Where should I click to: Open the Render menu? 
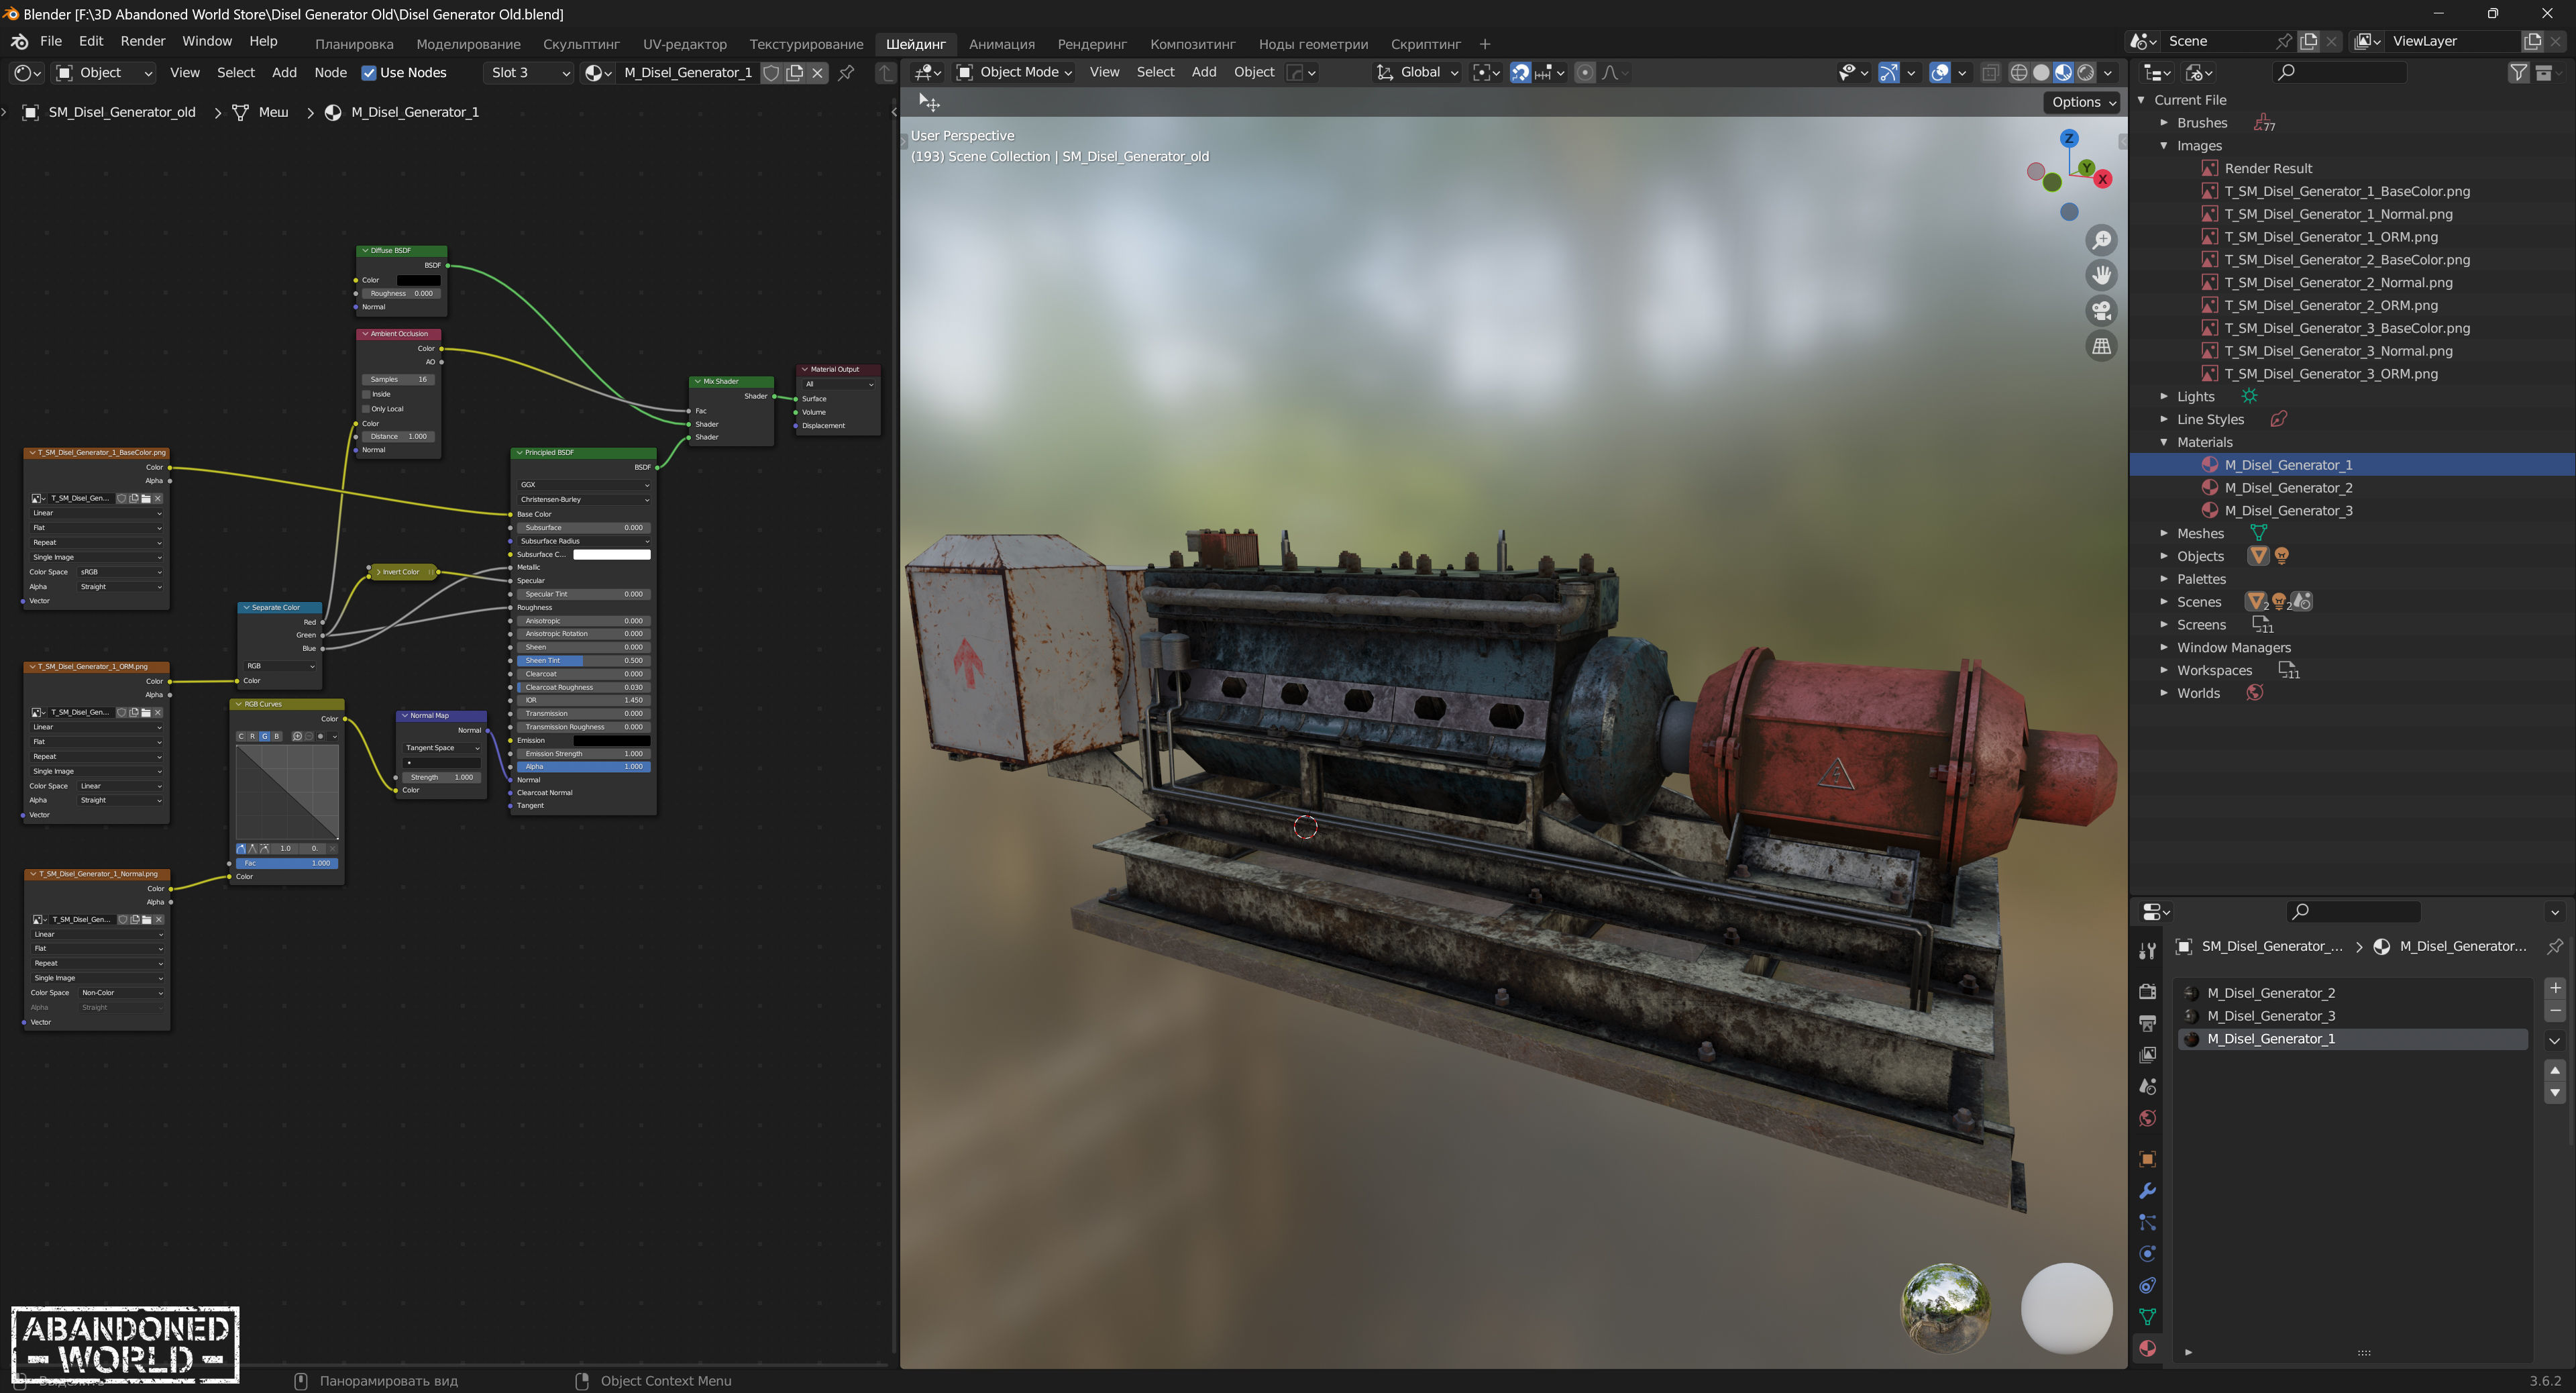tap(143, 41)
